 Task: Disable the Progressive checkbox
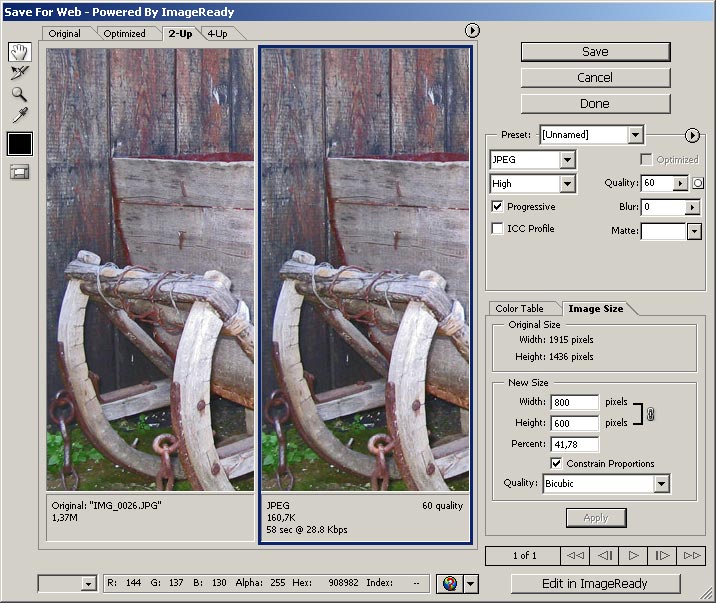[x=497, y=207]
